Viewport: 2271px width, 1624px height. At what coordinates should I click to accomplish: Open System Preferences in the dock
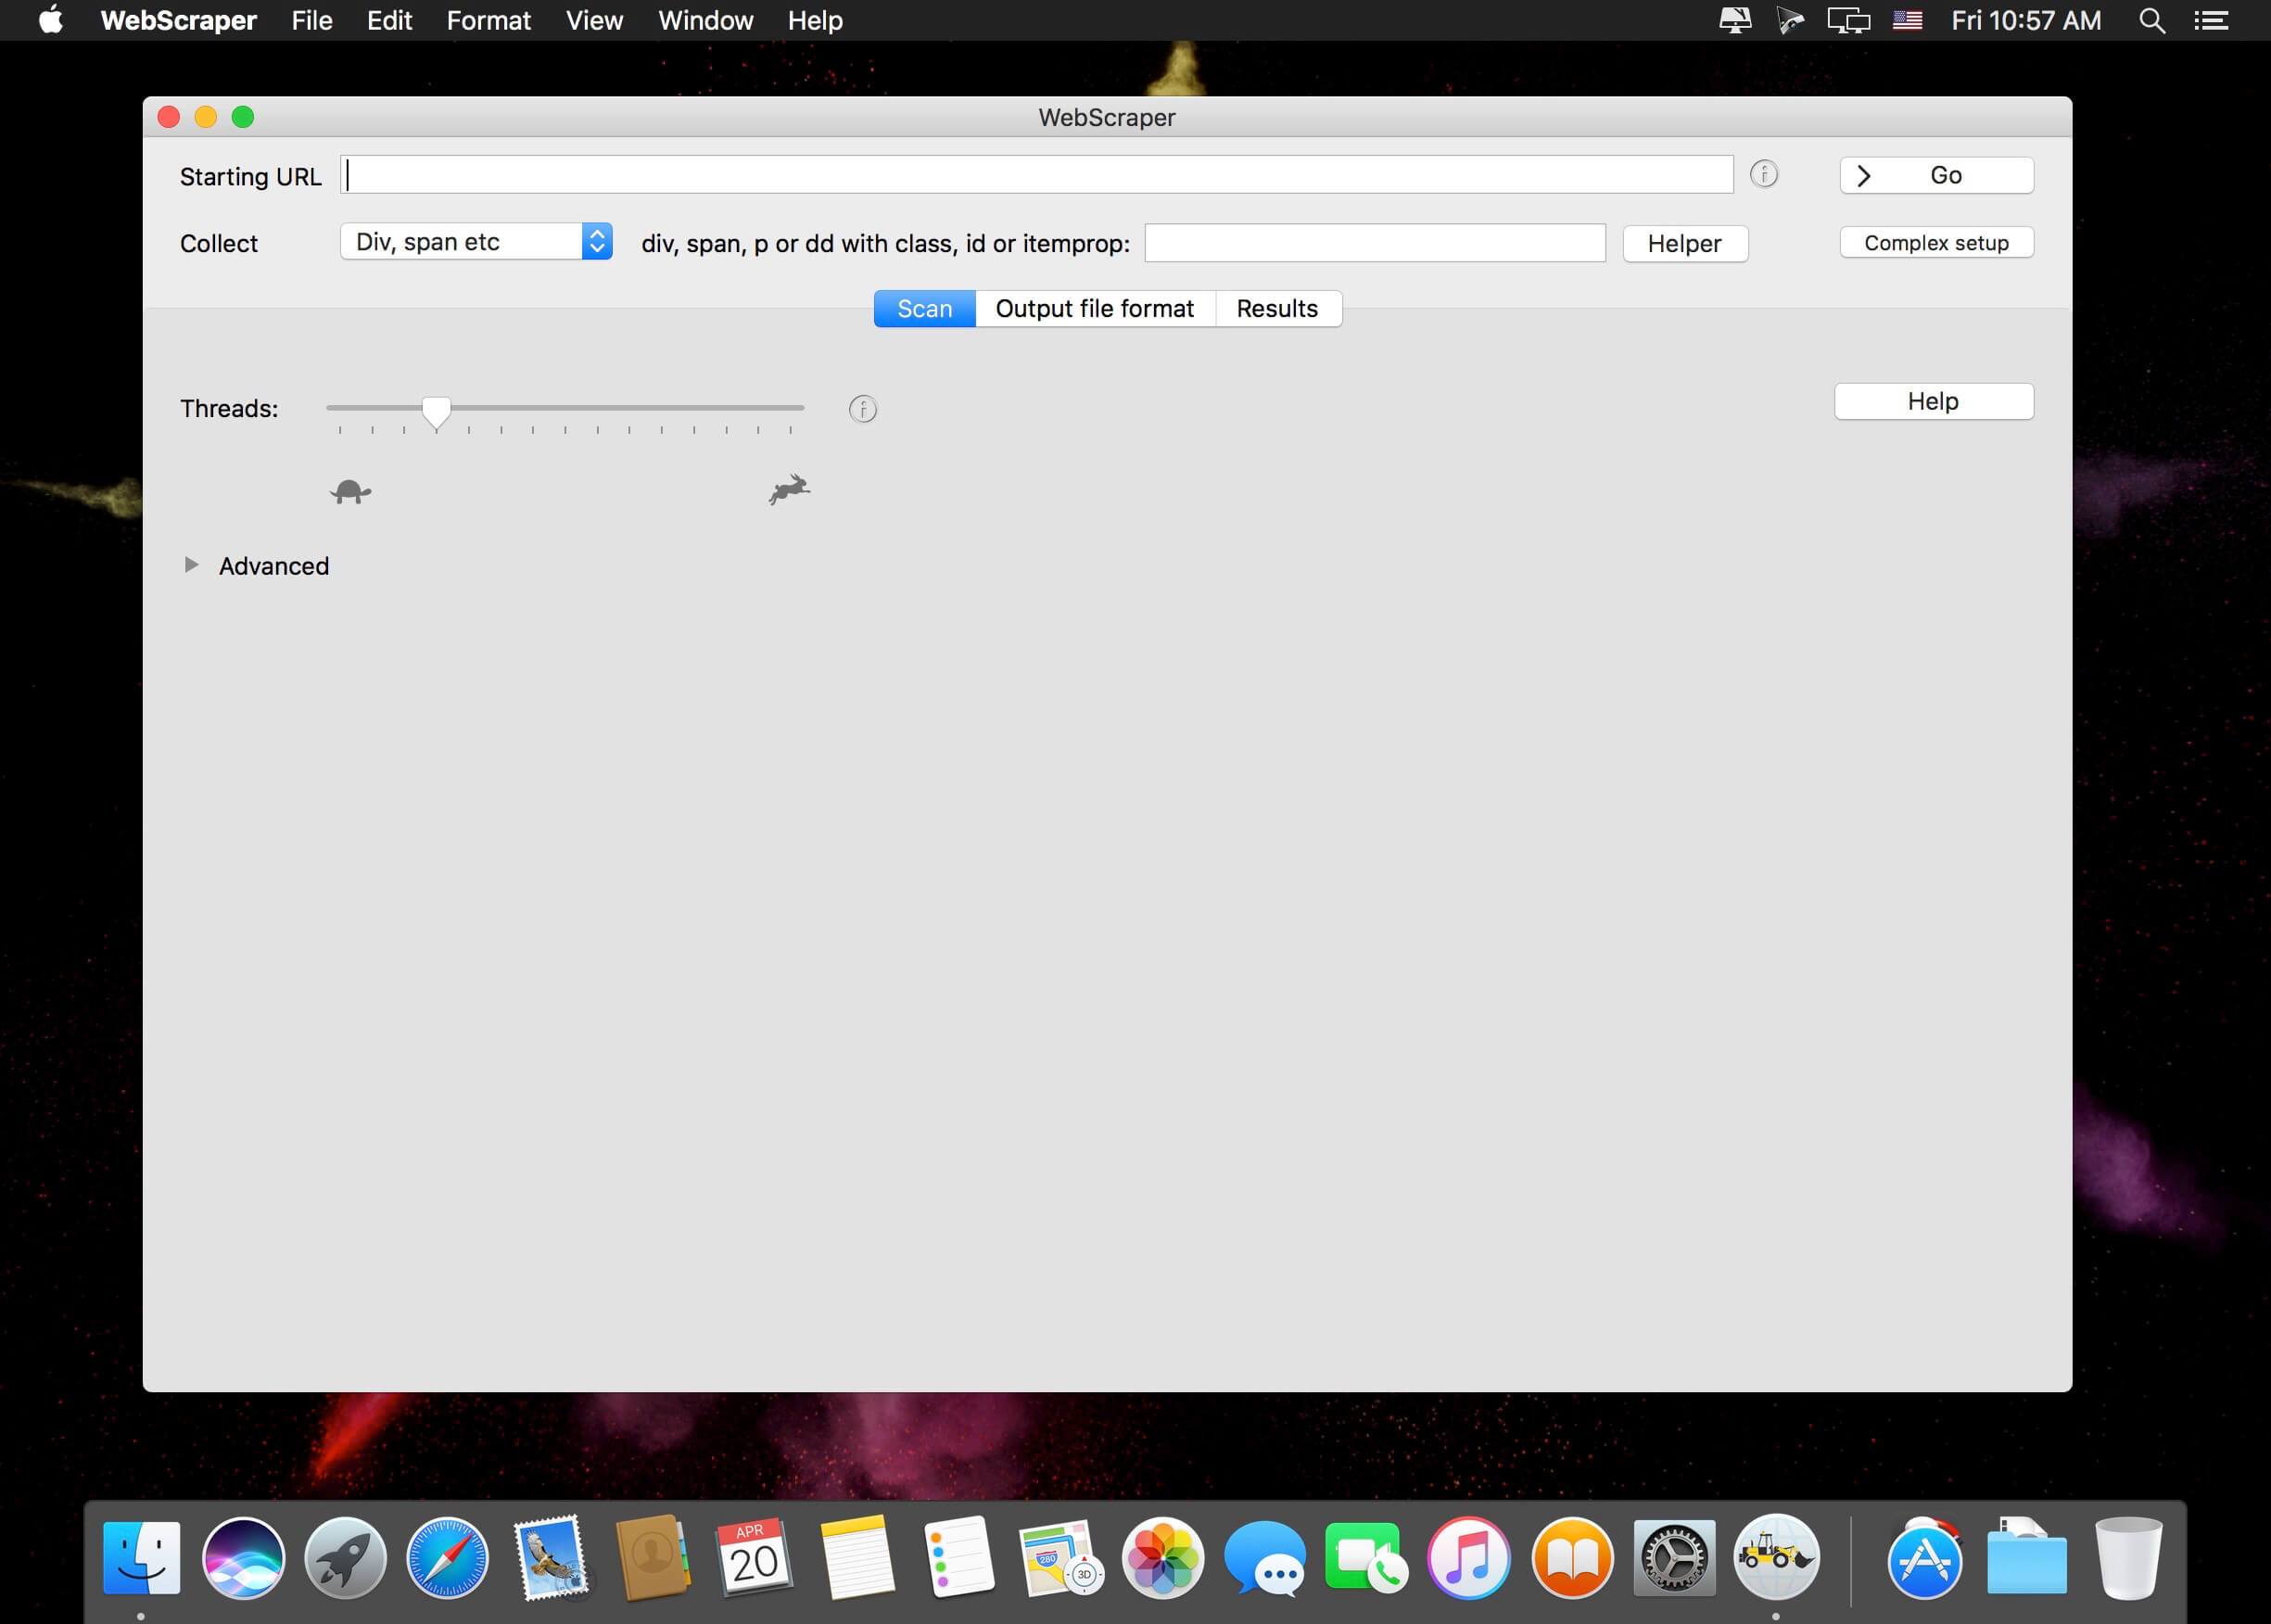click(1673, 1557)
